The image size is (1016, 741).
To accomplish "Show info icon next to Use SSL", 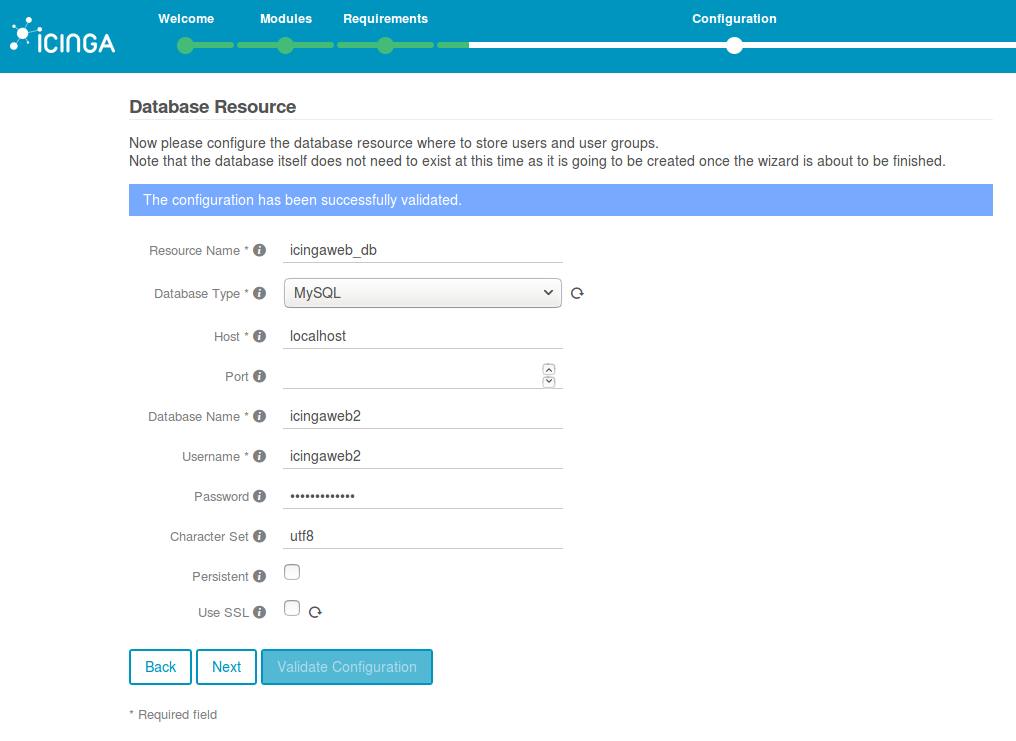I will tap(259, 612).
